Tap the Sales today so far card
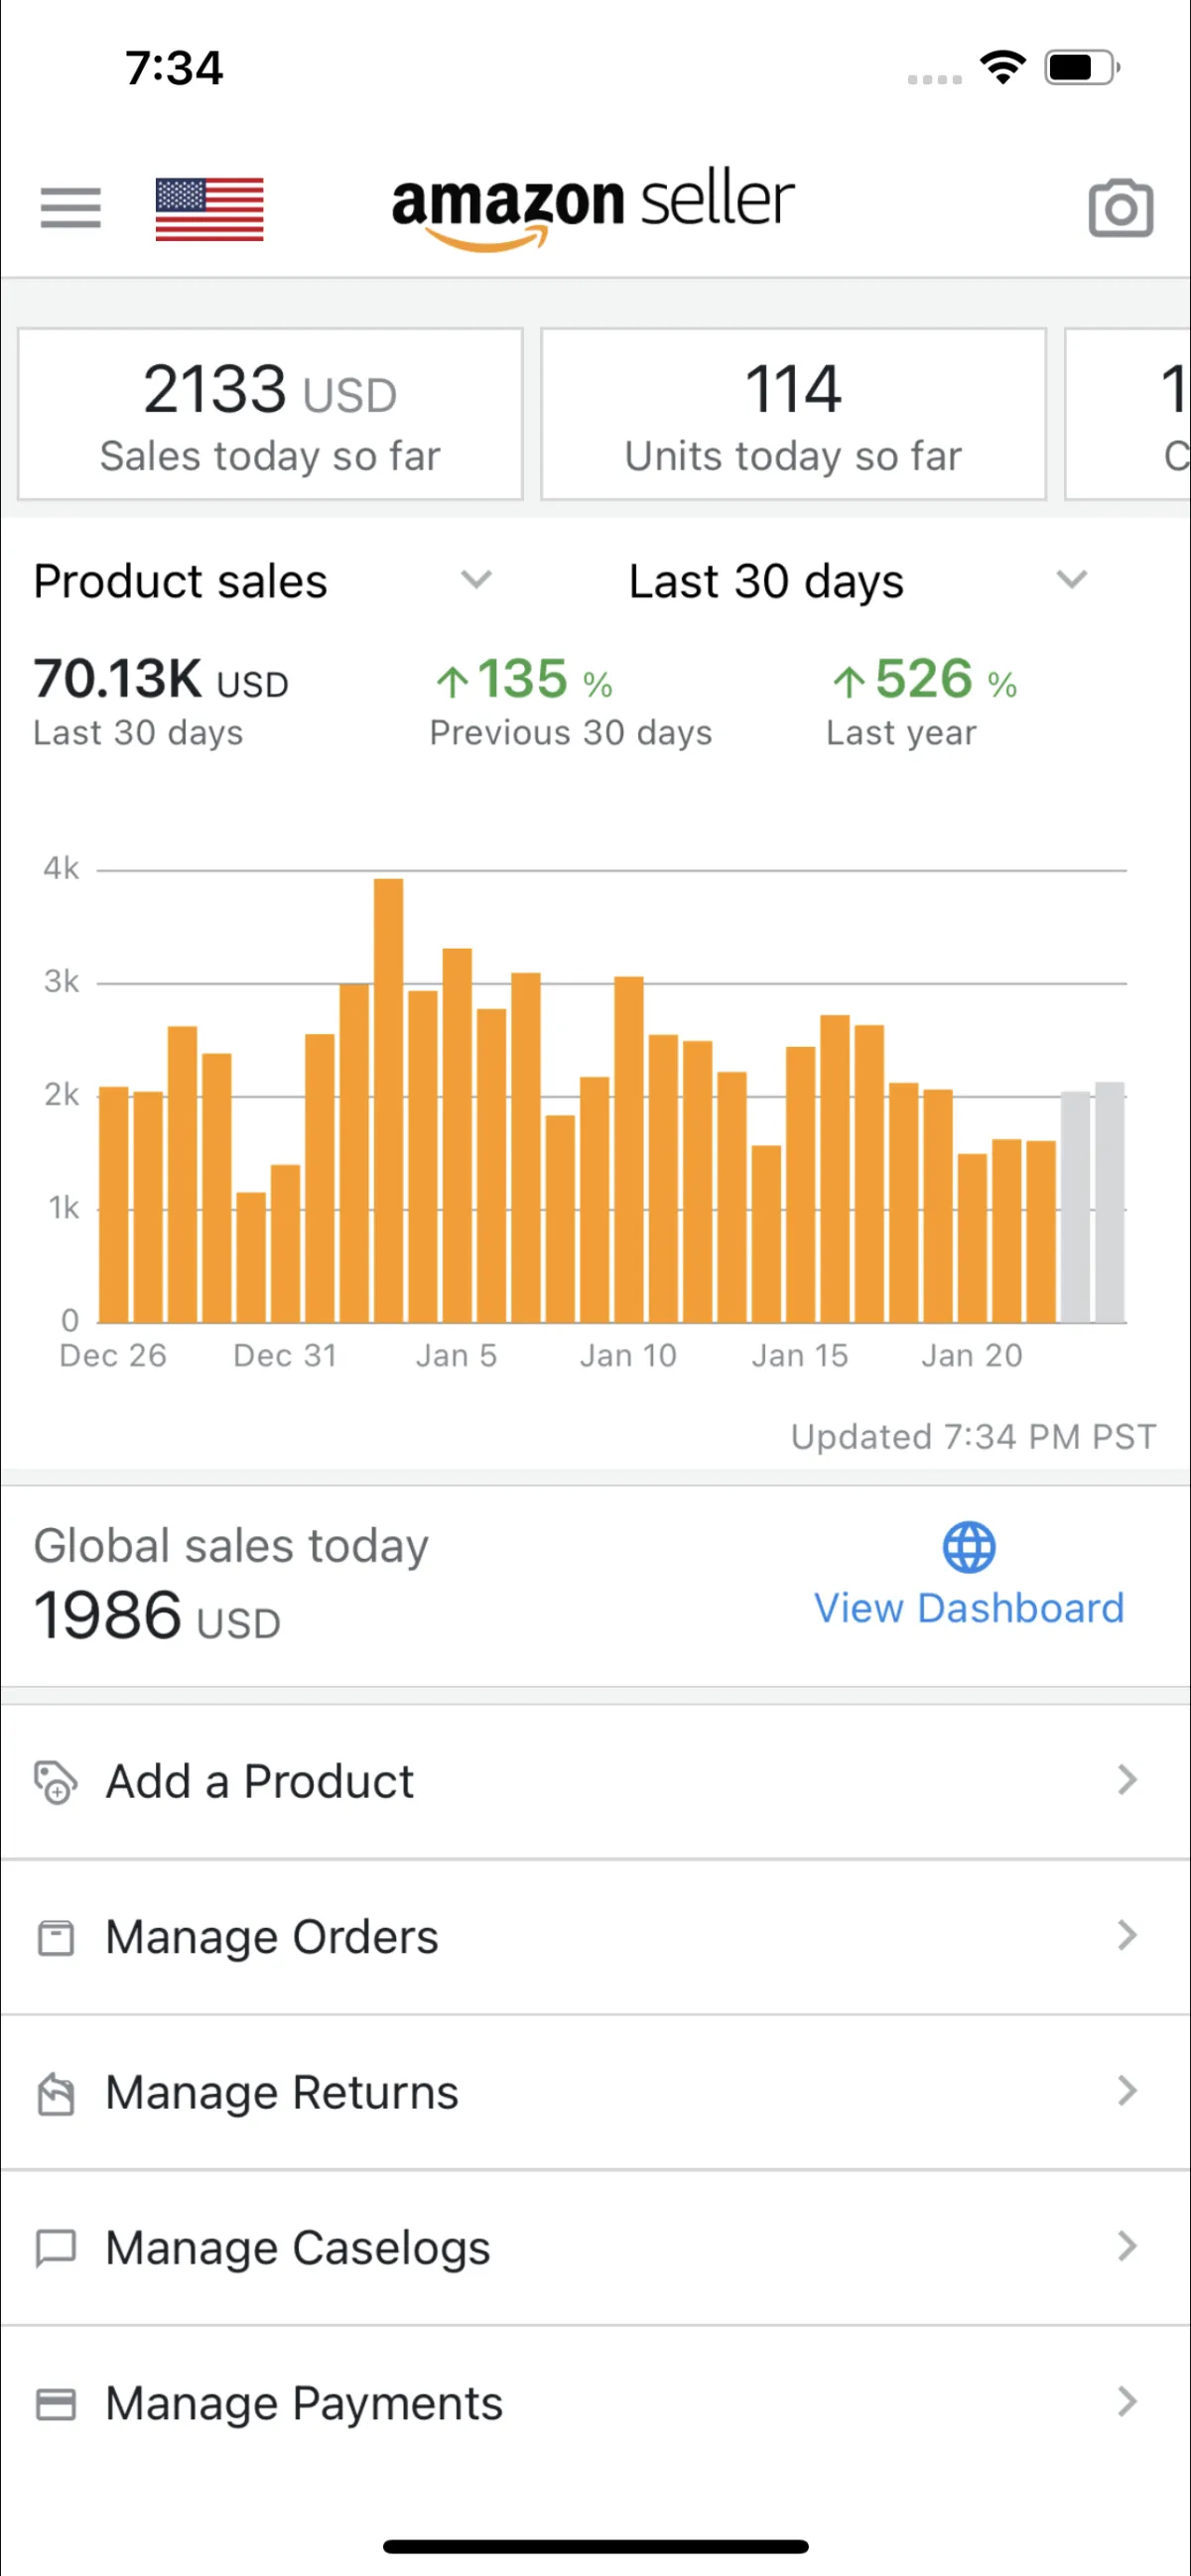The height and width of the screenshot is (2576, 1191). pos(270,413)
